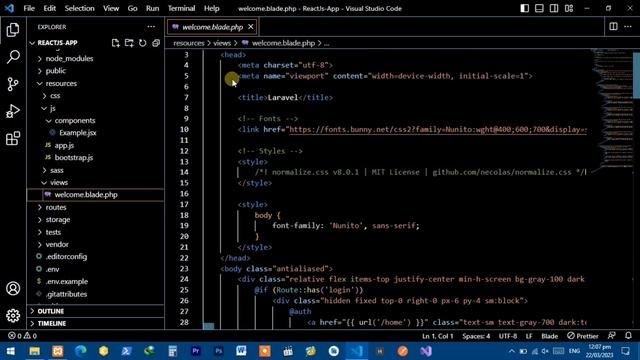Open the Run menu
Screen dimensions: 640x360
click(152, 8)
